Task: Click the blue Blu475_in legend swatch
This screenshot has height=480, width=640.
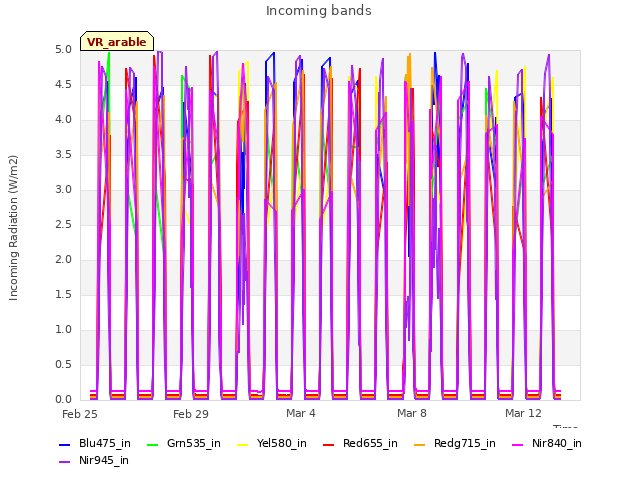Action: click(x=64, y=444)
